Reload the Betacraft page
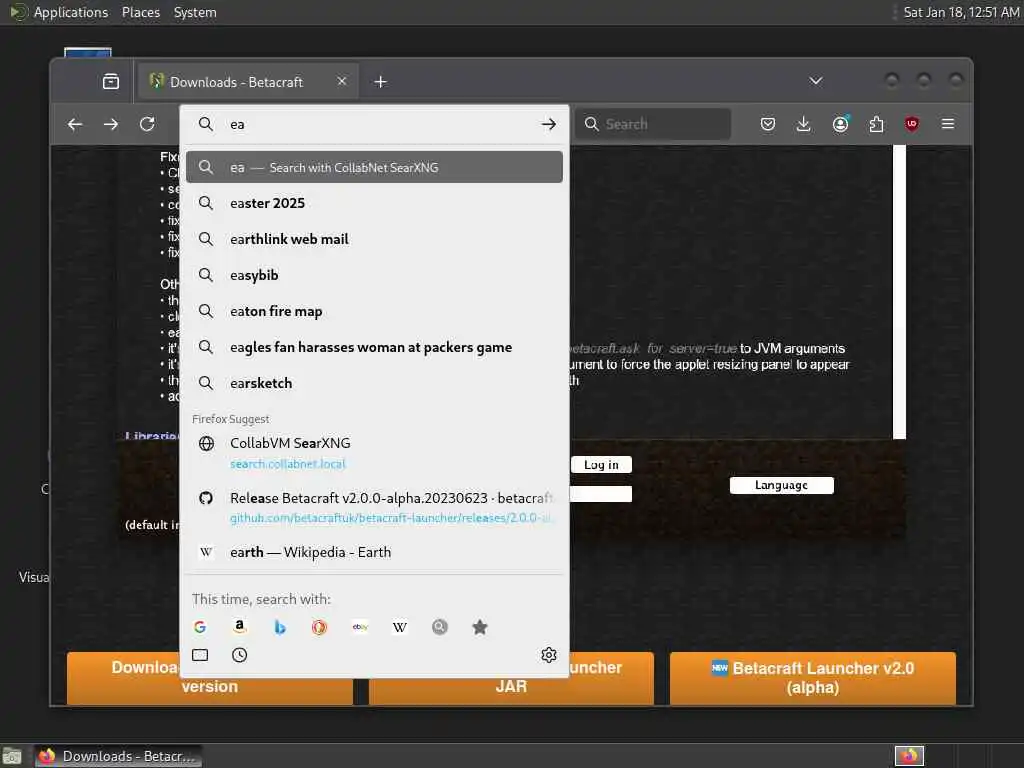Image resolution: width=1024 pixels, height=768 pixels. tap(148, 124)
